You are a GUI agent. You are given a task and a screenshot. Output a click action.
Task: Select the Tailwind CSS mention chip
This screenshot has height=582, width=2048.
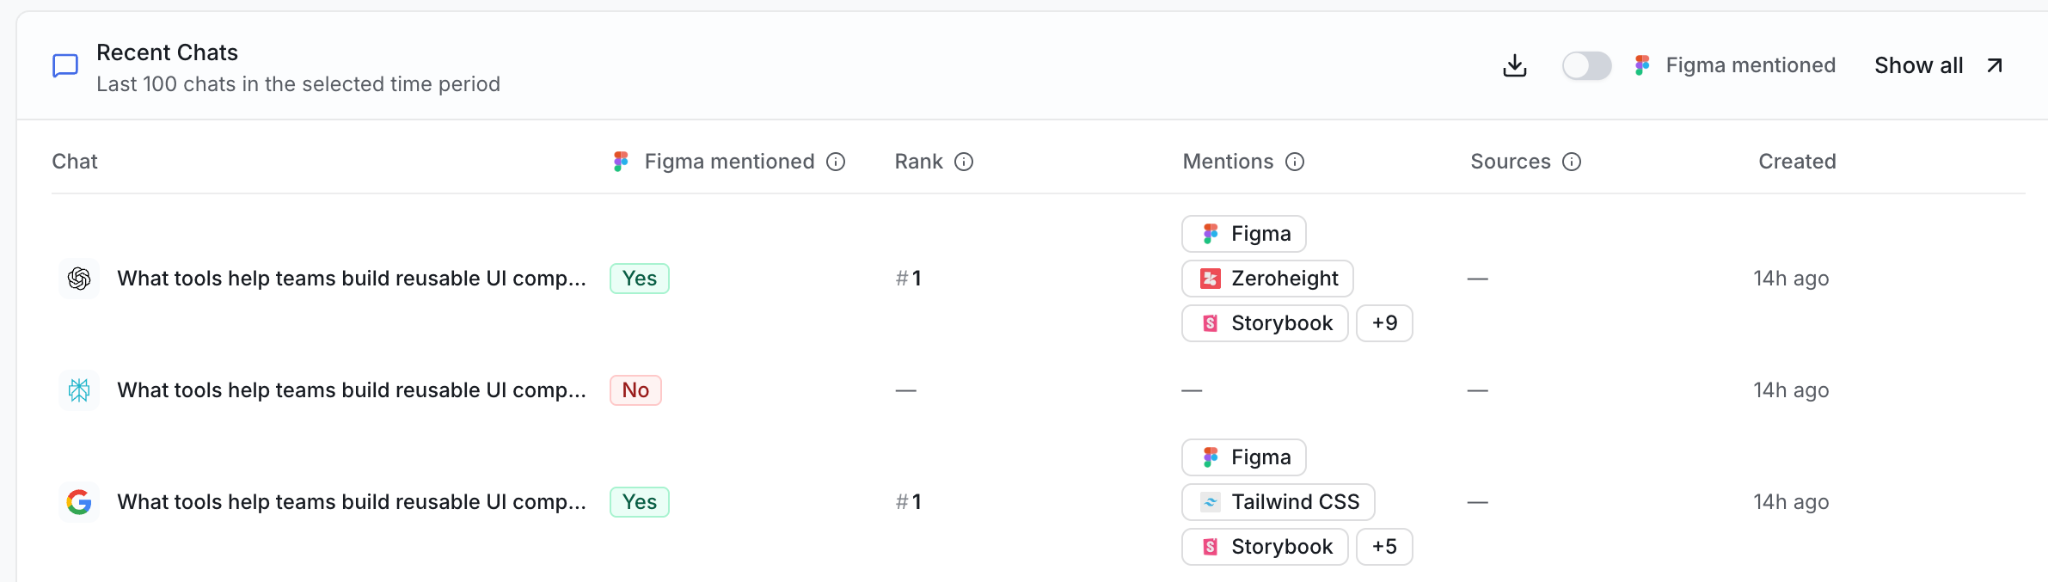(x=1279, y=502)
